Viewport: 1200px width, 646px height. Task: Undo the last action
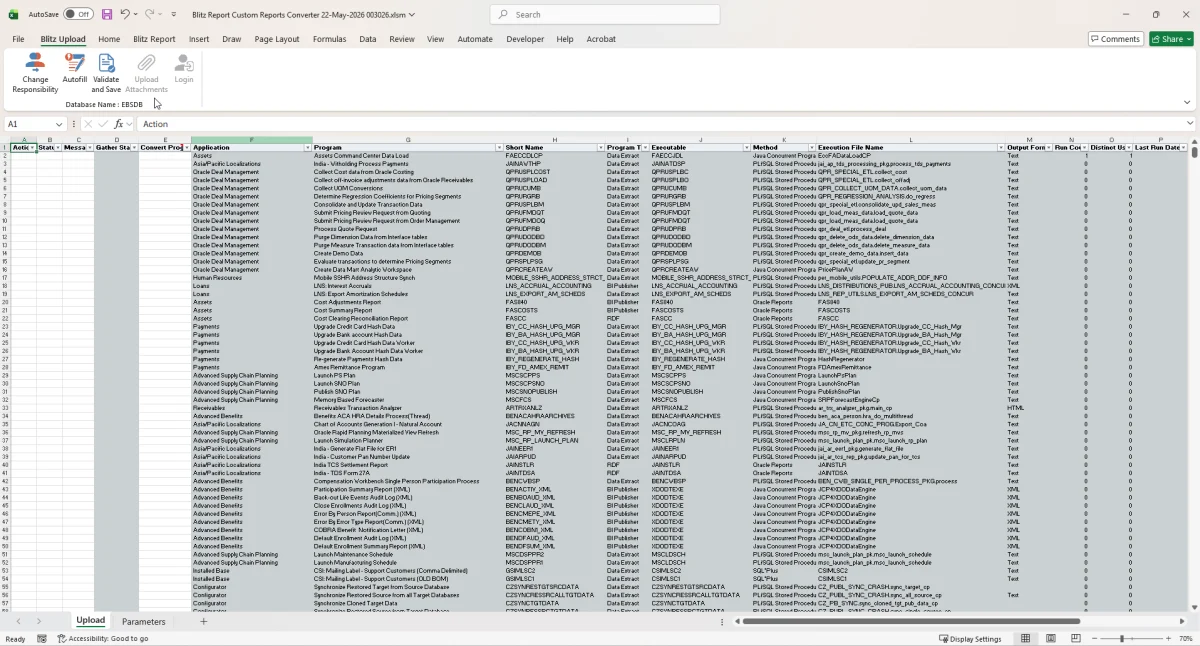tap(125, 15)
